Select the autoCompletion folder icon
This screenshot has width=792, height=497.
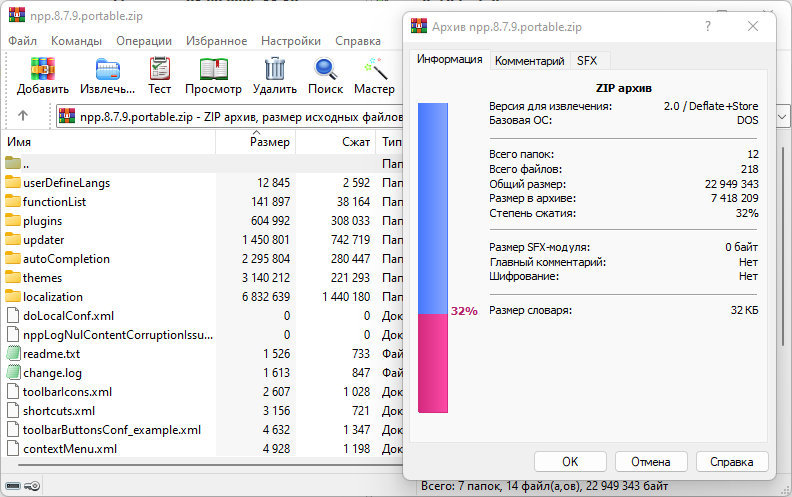13,258
